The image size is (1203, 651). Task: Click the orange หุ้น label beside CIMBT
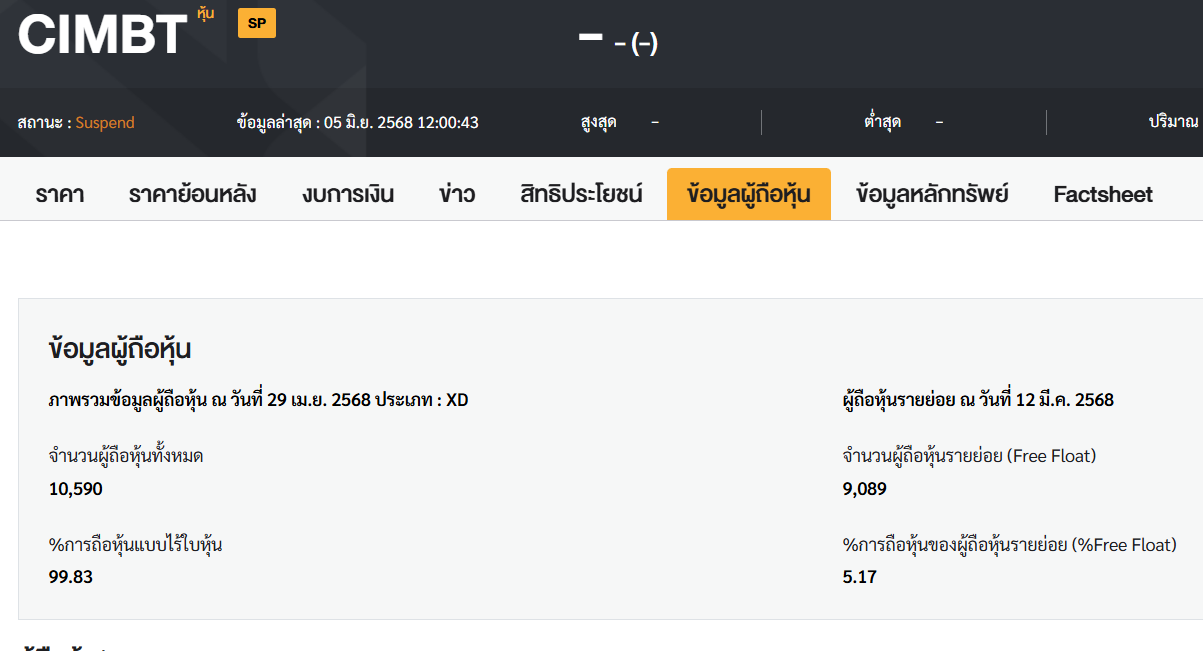click(206, 14)
